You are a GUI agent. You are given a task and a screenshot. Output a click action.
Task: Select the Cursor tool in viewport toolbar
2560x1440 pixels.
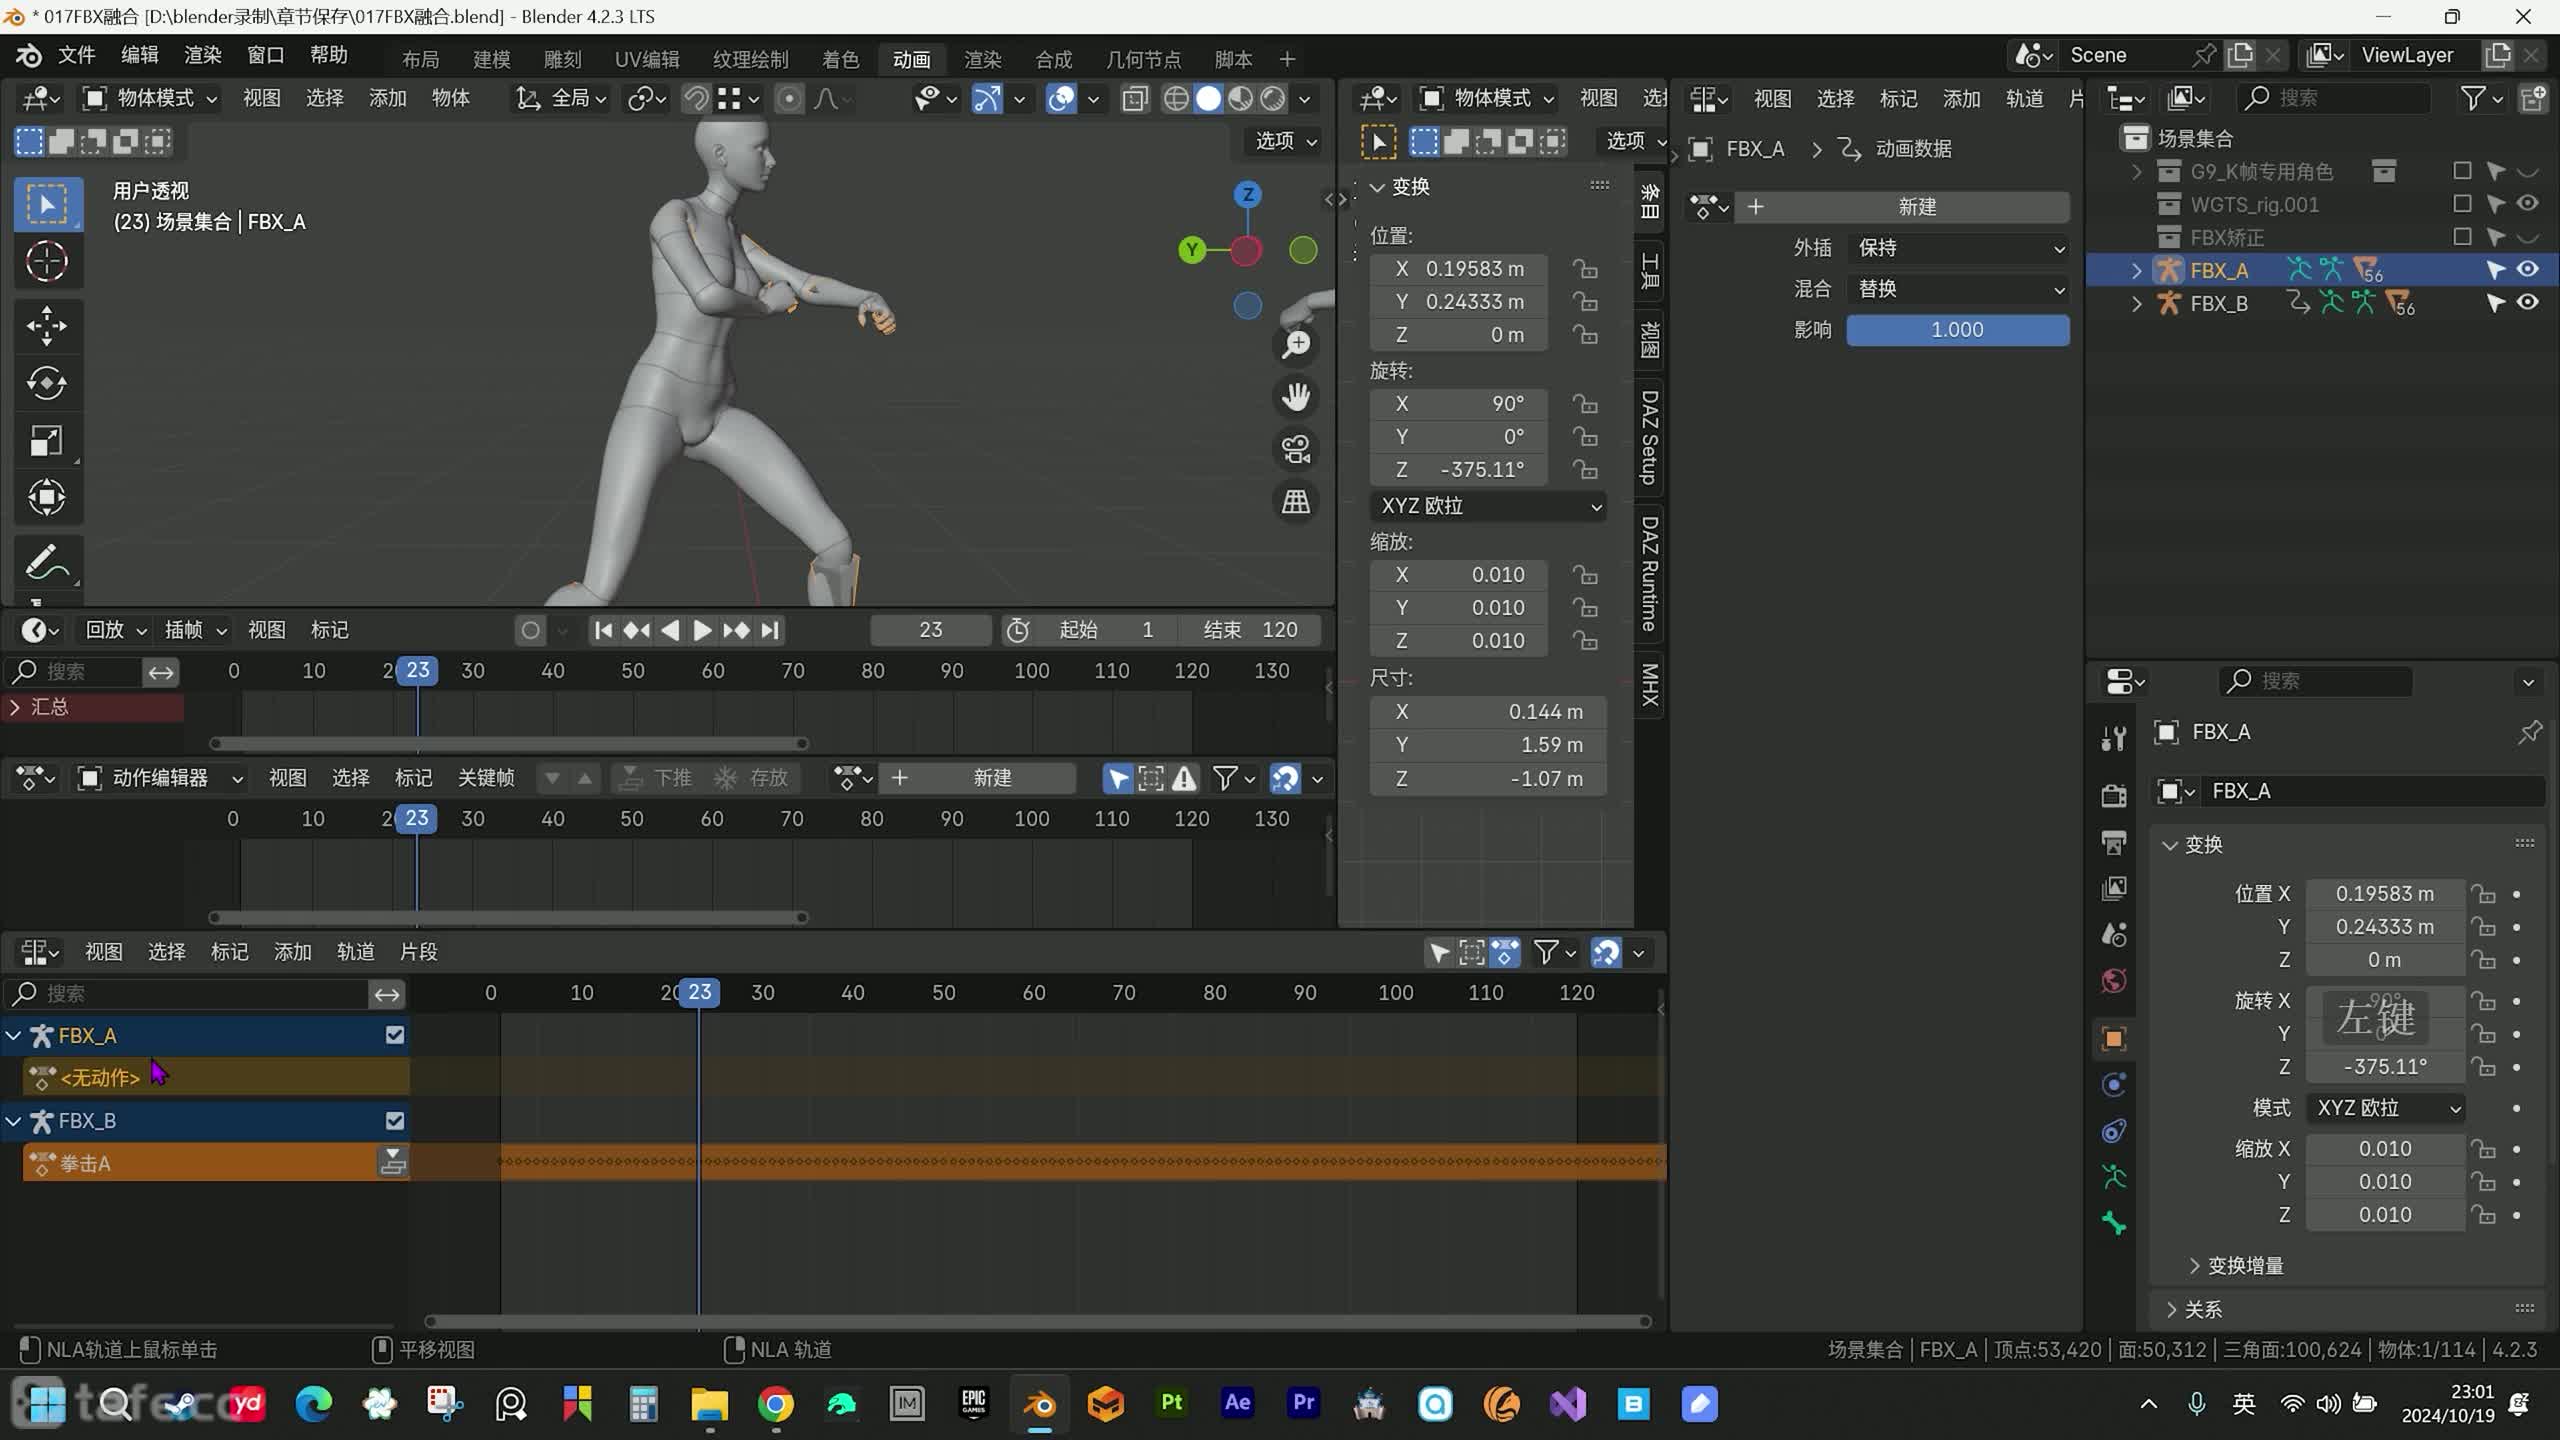[46, 262]
